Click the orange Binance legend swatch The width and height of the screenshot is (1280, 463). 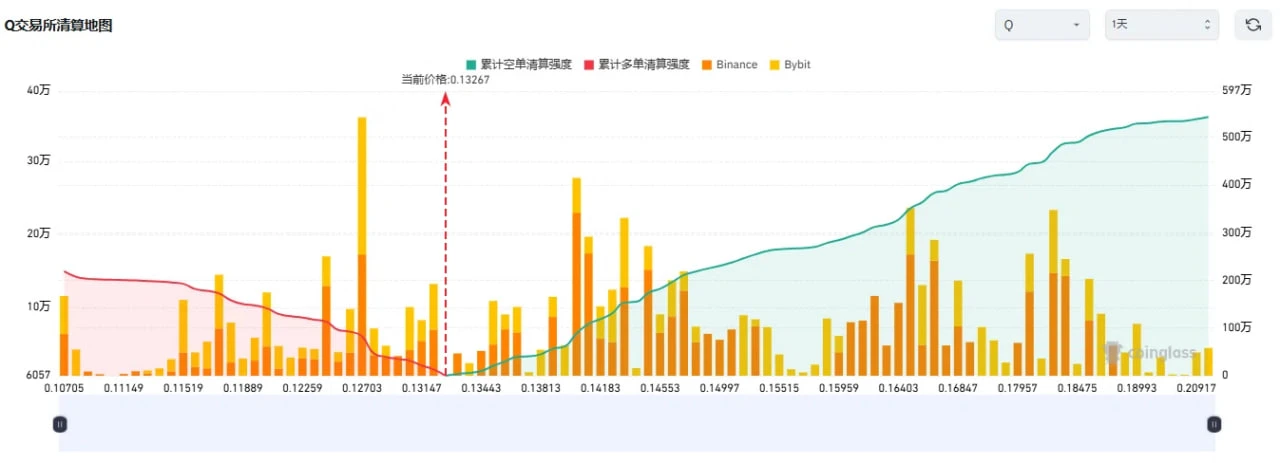click(706, 64)
